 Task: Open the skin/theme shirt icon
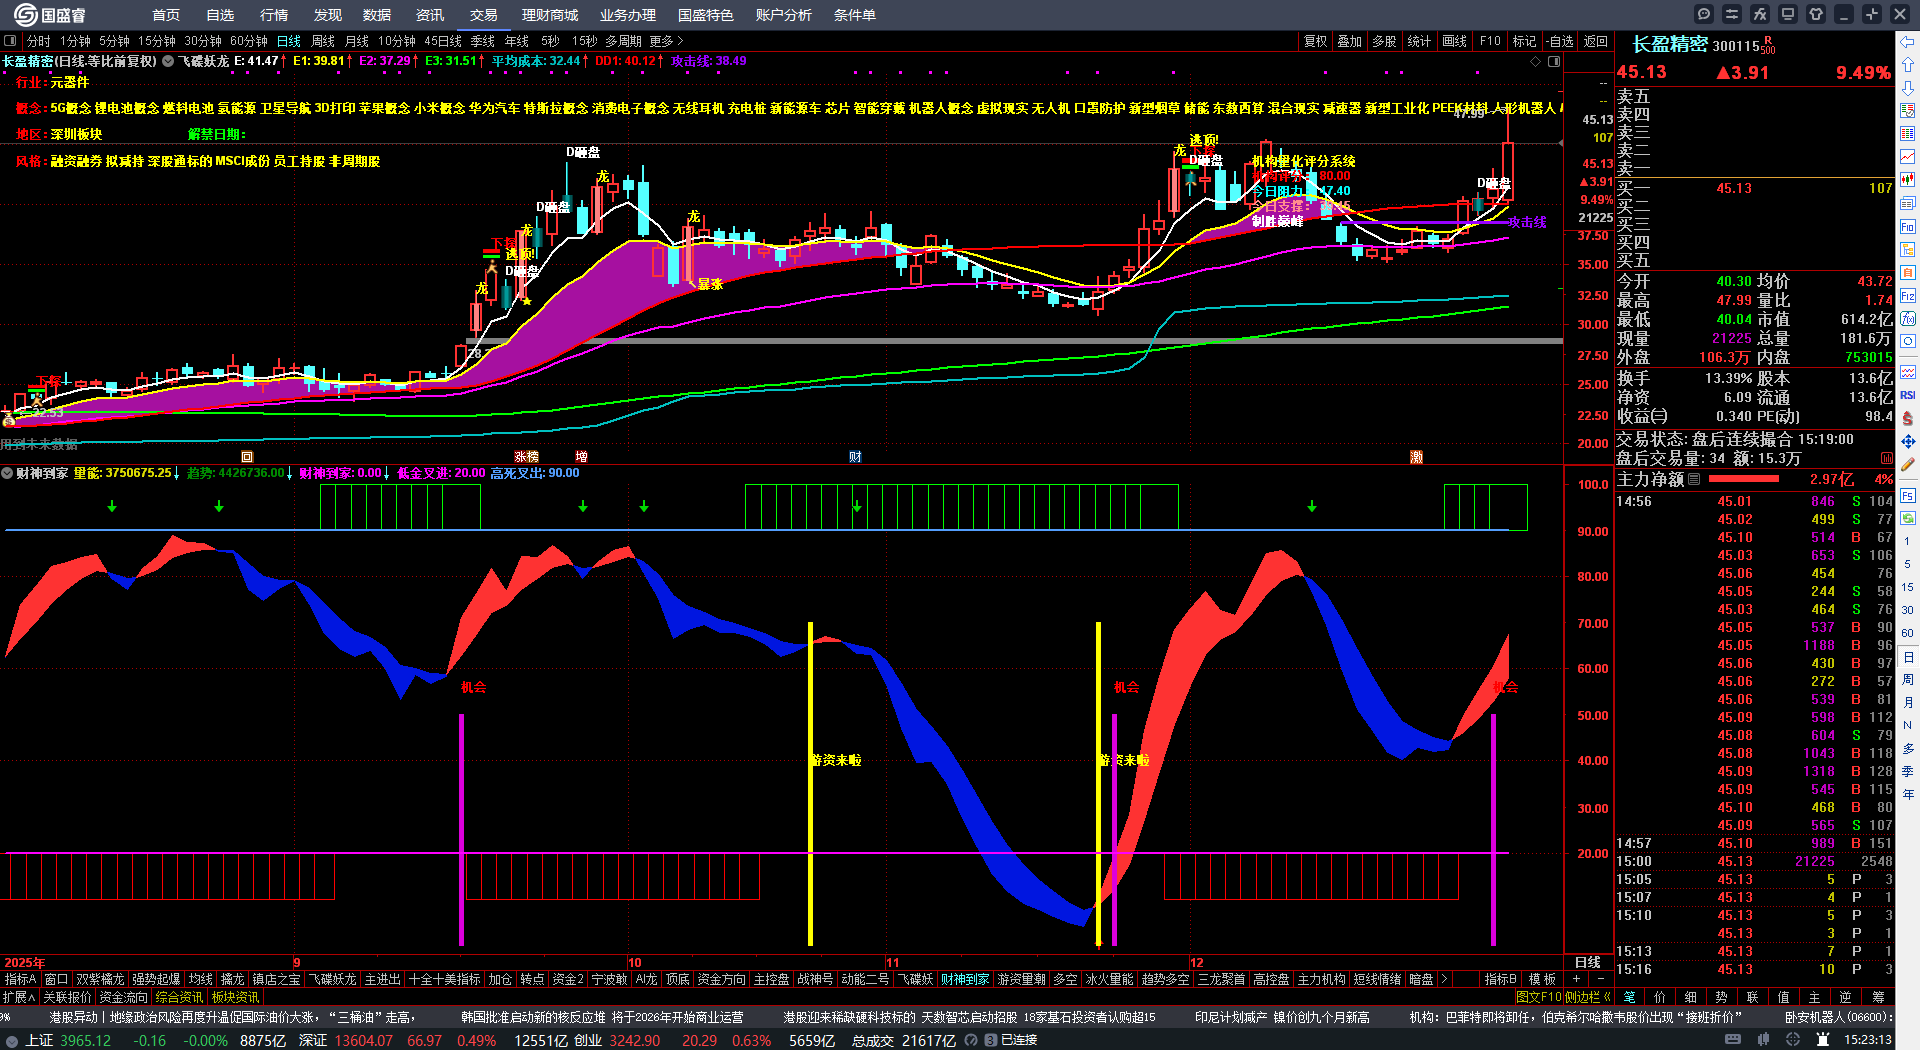pos(1816,14)
